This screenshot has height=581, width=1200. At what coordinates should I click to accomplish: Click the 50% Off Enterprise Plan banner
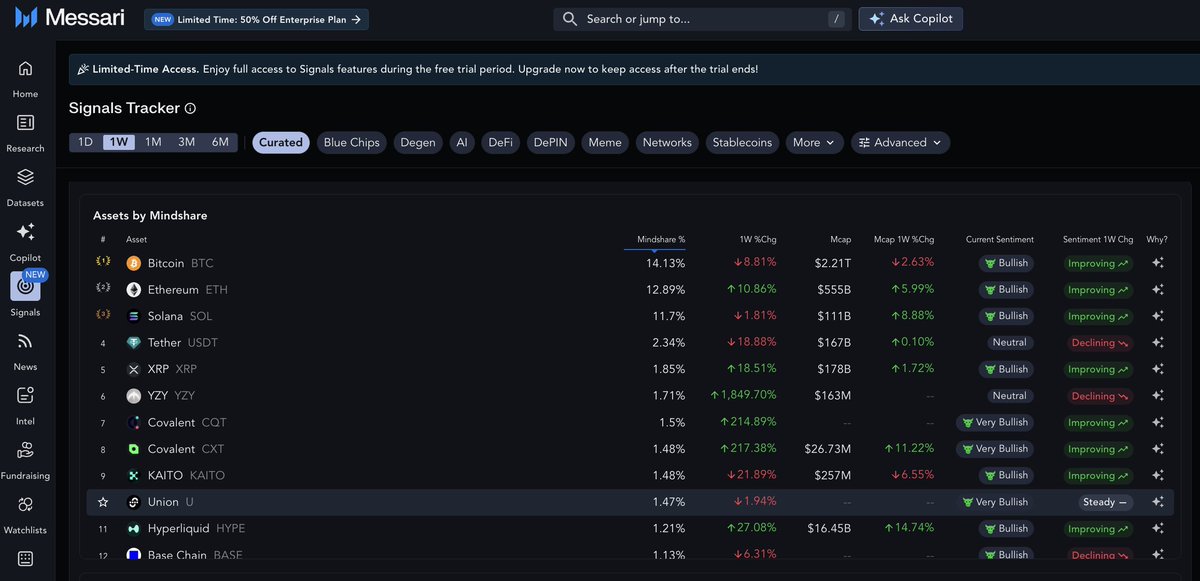click(x=256, y=19)
